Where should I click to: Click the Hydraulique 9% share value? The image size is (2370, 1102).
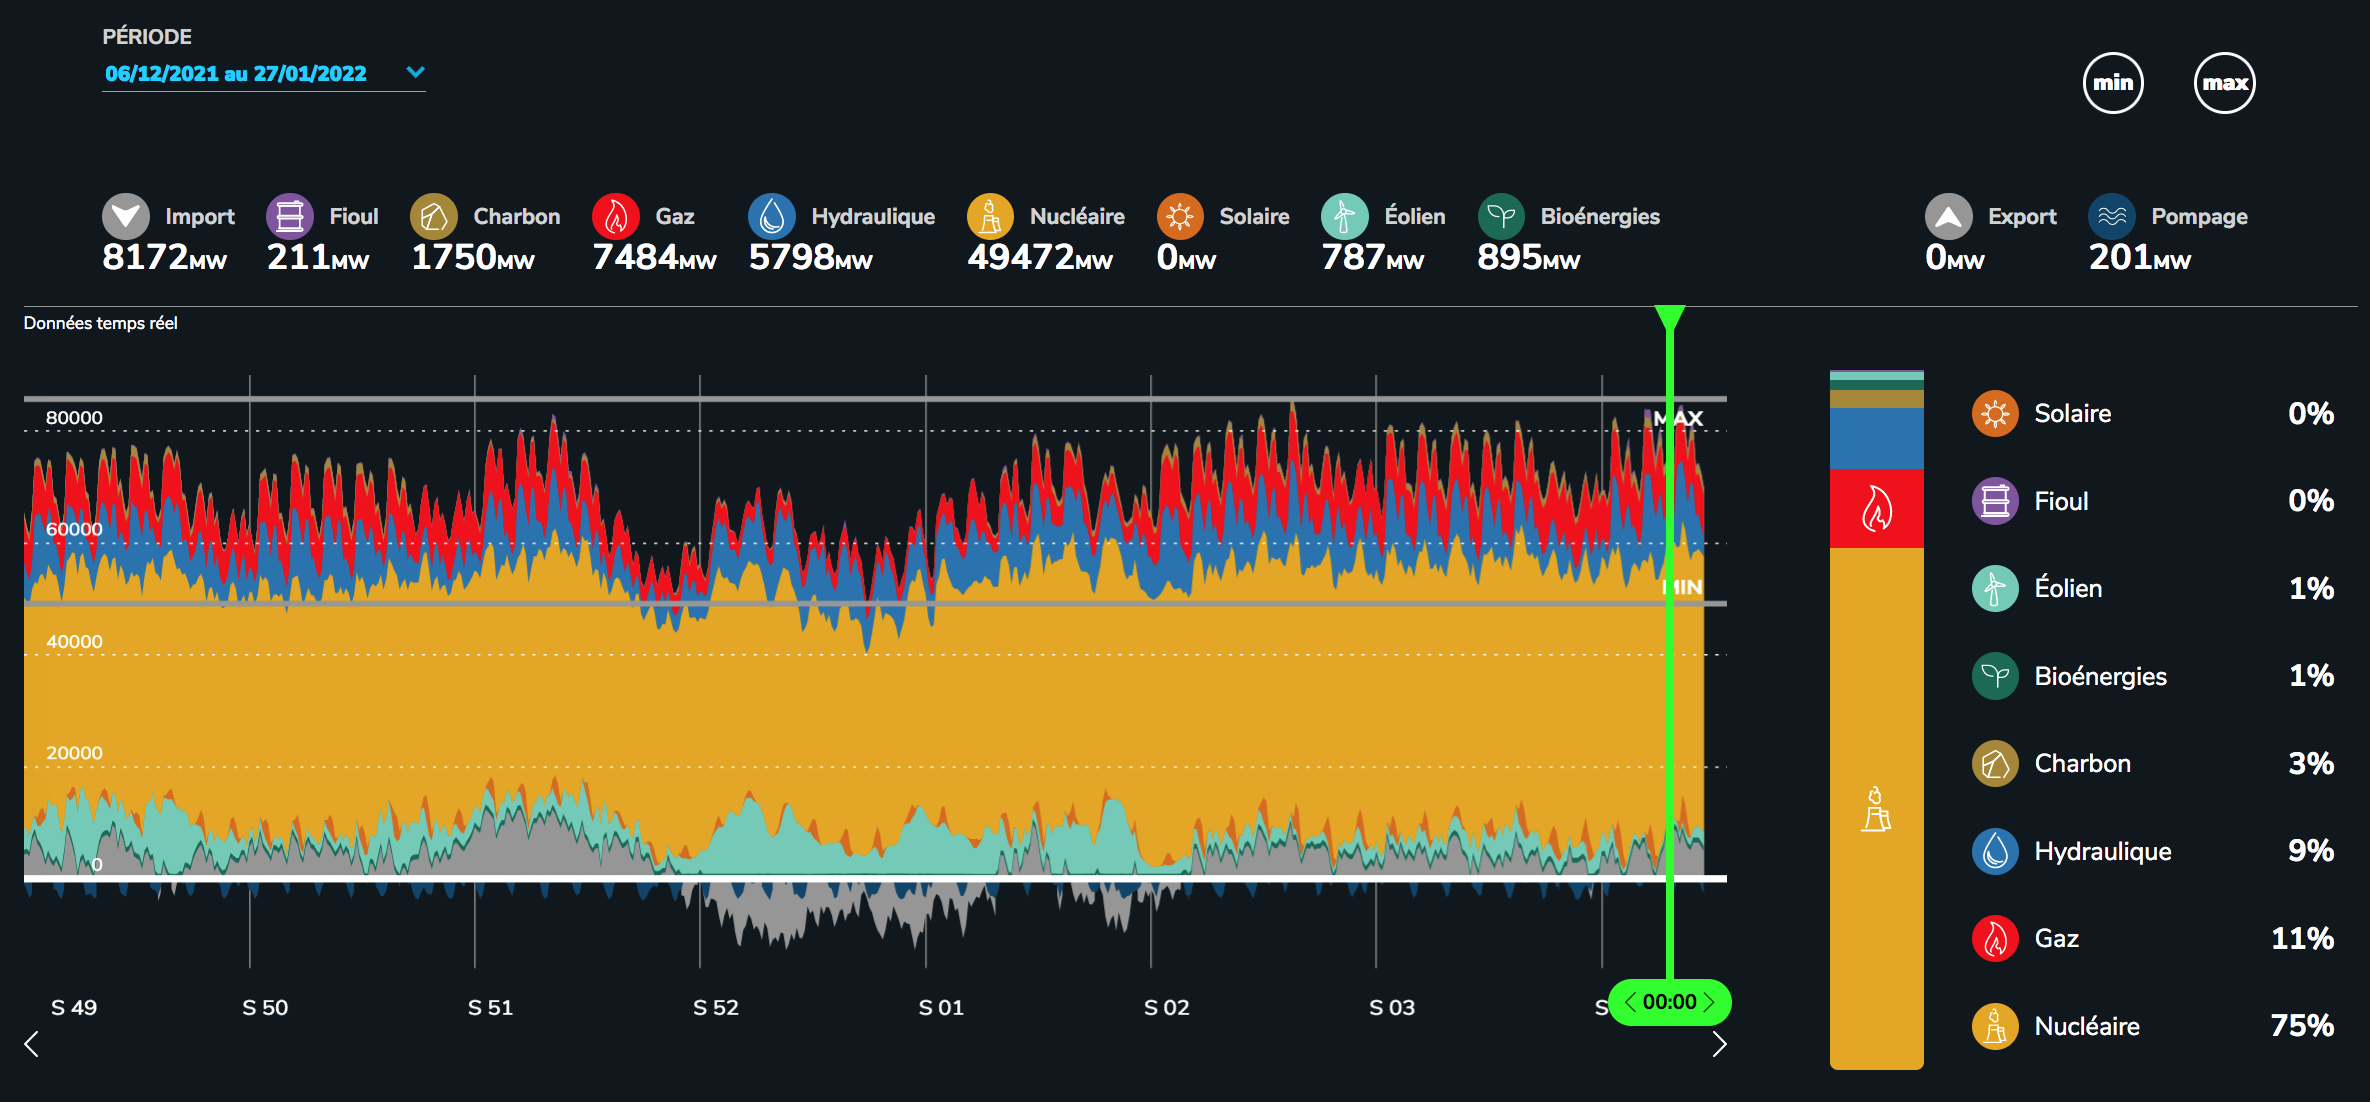[2311, 851]
